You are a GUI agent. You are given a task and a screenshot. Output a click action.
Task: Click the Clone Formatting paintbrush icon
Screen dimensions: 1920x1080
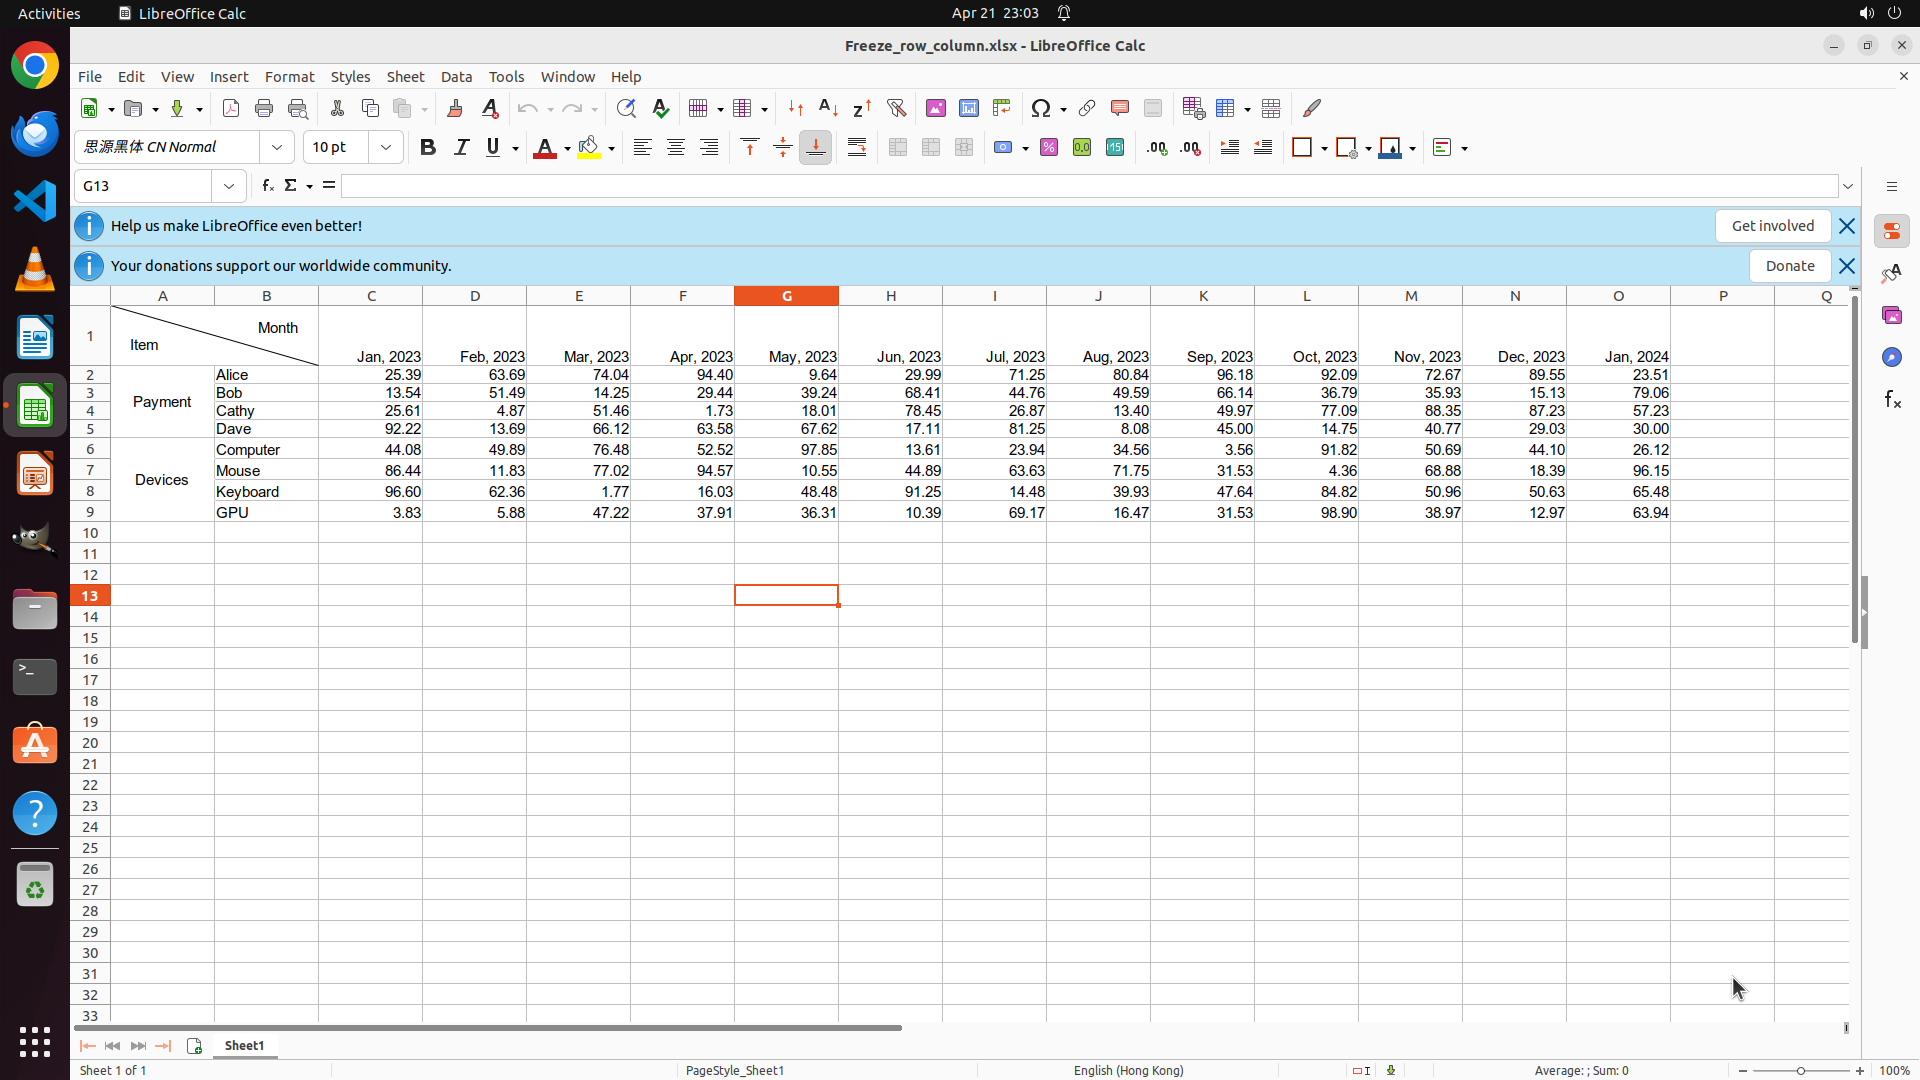pos(455,108)
